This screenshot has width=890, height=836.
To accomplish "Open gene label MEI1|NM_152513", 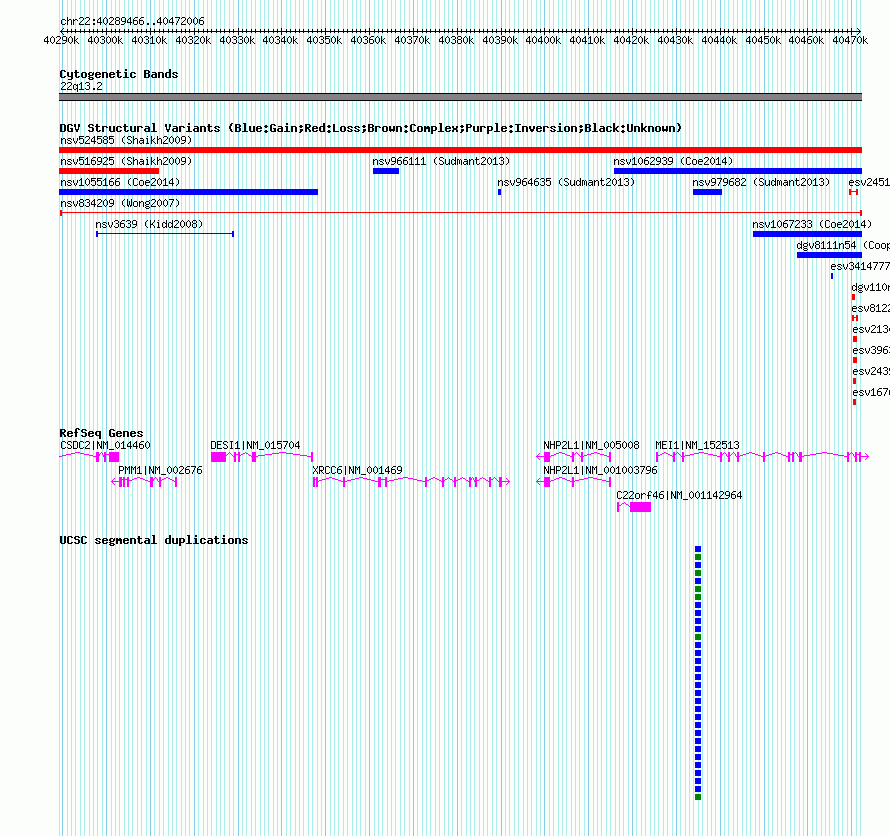I will click(x=697, y=445).
